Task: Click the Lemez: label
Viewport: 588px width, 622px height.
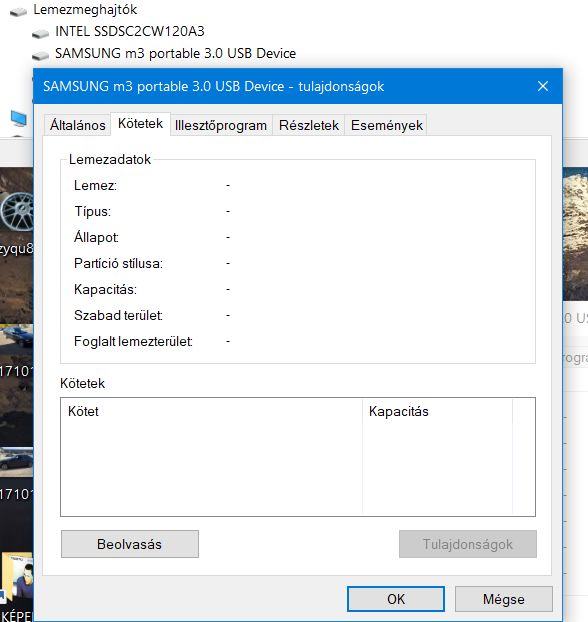Action: tap(95, 185)
